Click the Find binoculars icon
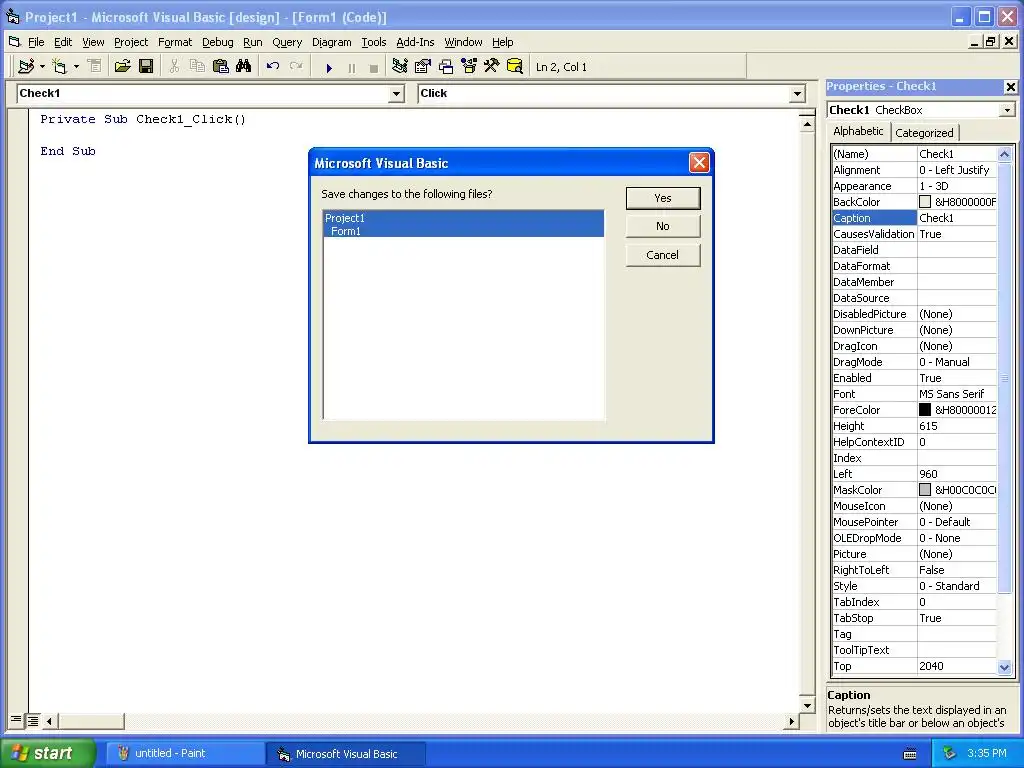 244,66
